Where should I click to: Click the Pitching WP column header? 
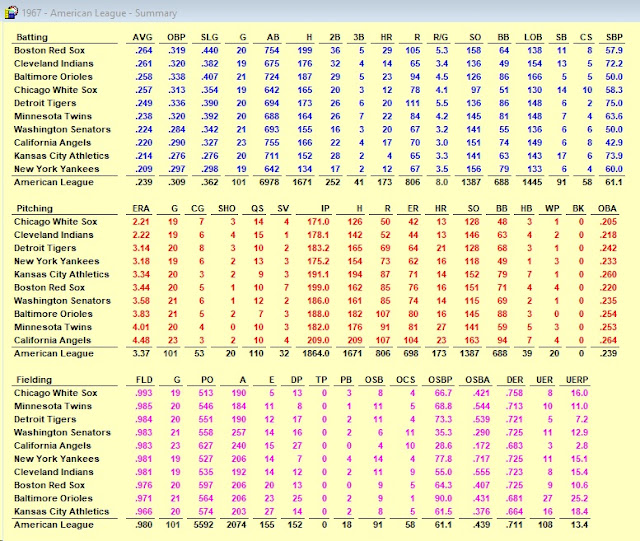coord(552,208)
